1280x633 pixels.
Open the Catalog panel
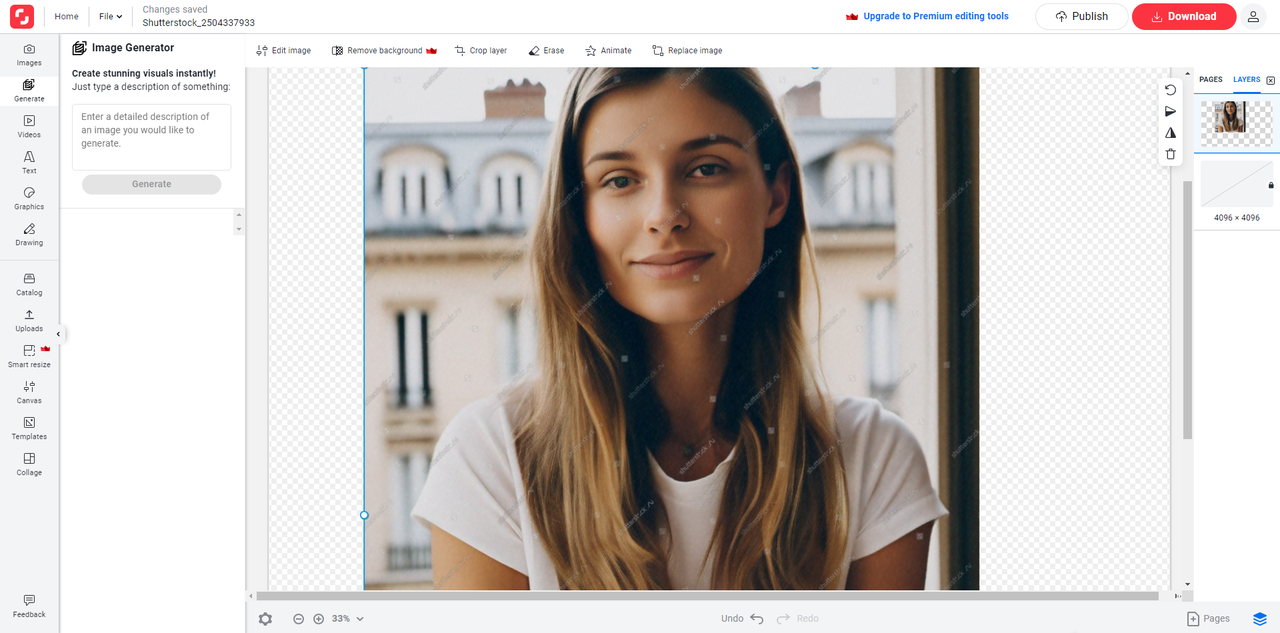point(29,285)
